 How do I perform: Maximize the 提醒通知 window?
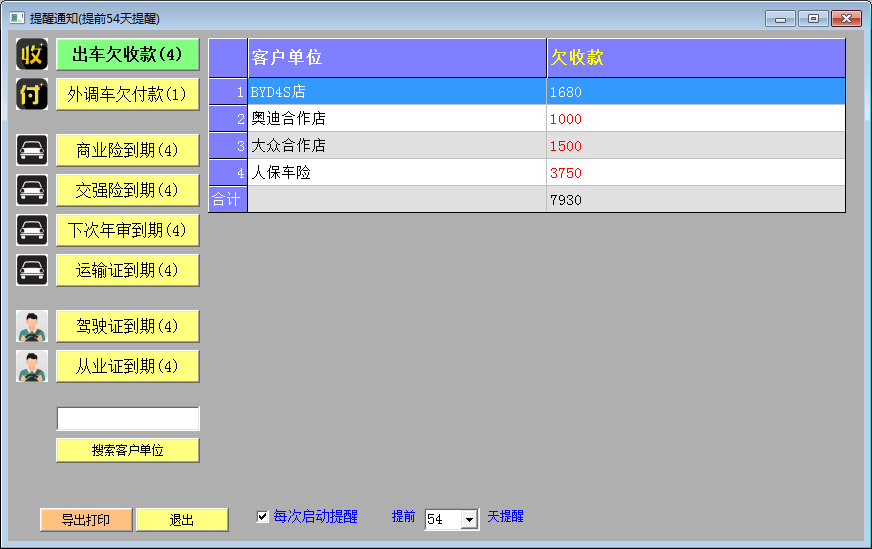click(813, 19)
